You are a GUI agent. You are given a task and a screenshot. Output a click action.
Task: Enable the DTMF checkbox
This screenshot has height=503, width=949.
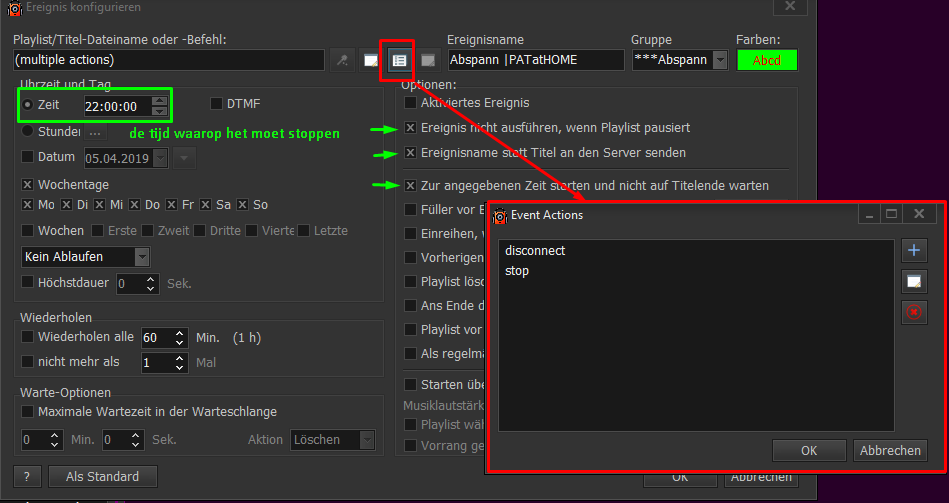tap(216, 104)
